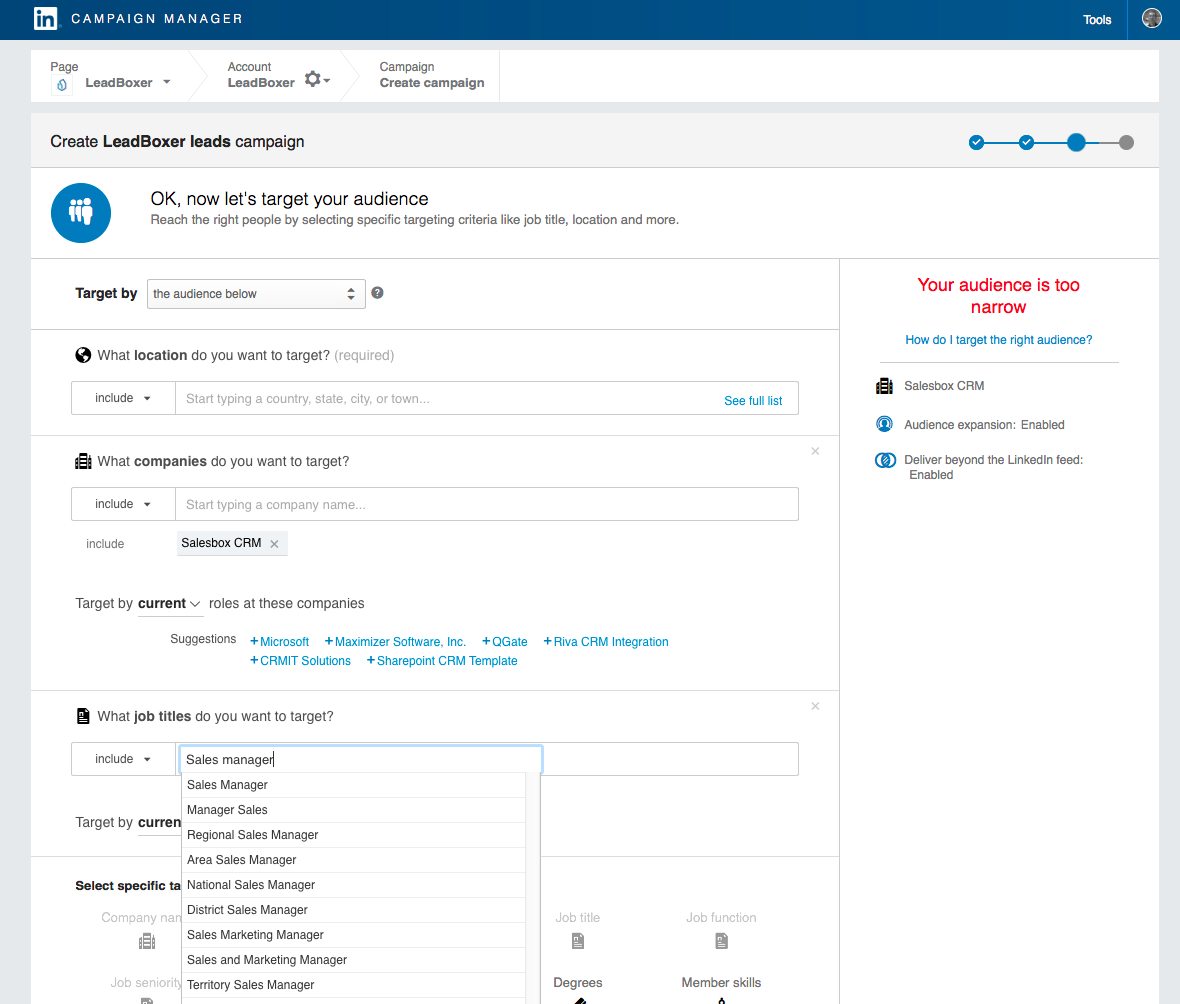Open How do I target the right audience
This screenshot has height=1004, width=1180.
coord(999,340)
